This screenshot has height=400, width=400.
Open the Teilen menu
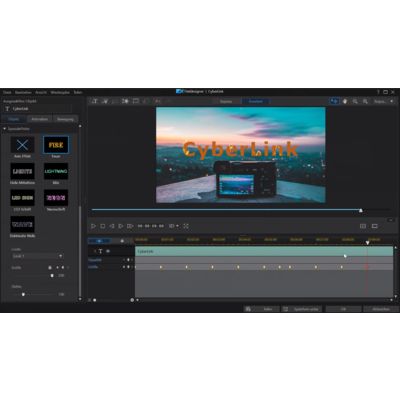coord(78,92)
